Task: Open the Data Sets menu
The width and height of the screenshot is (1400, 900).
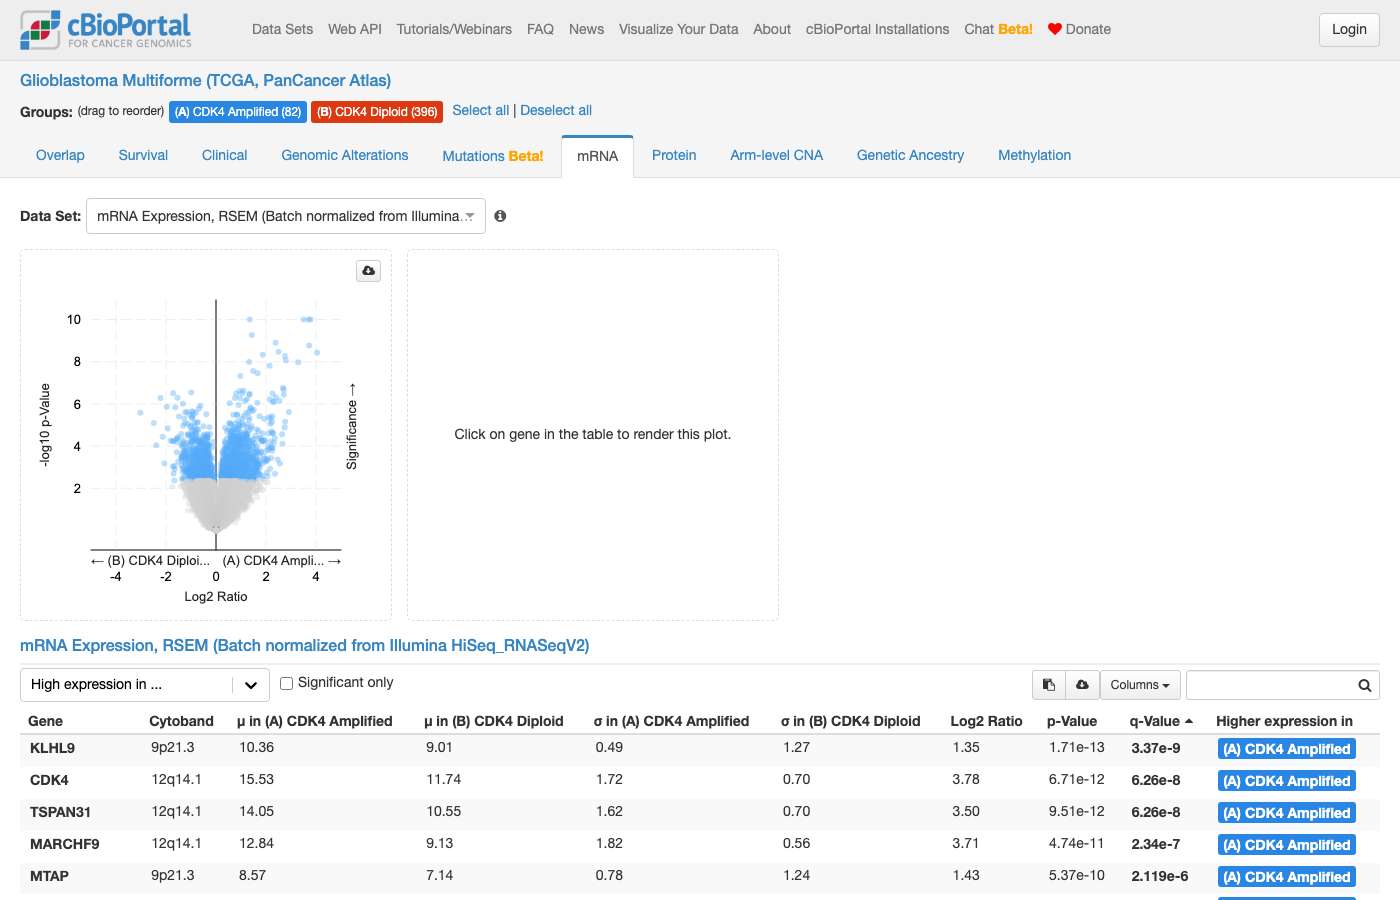Action: [x=283, y=29]
